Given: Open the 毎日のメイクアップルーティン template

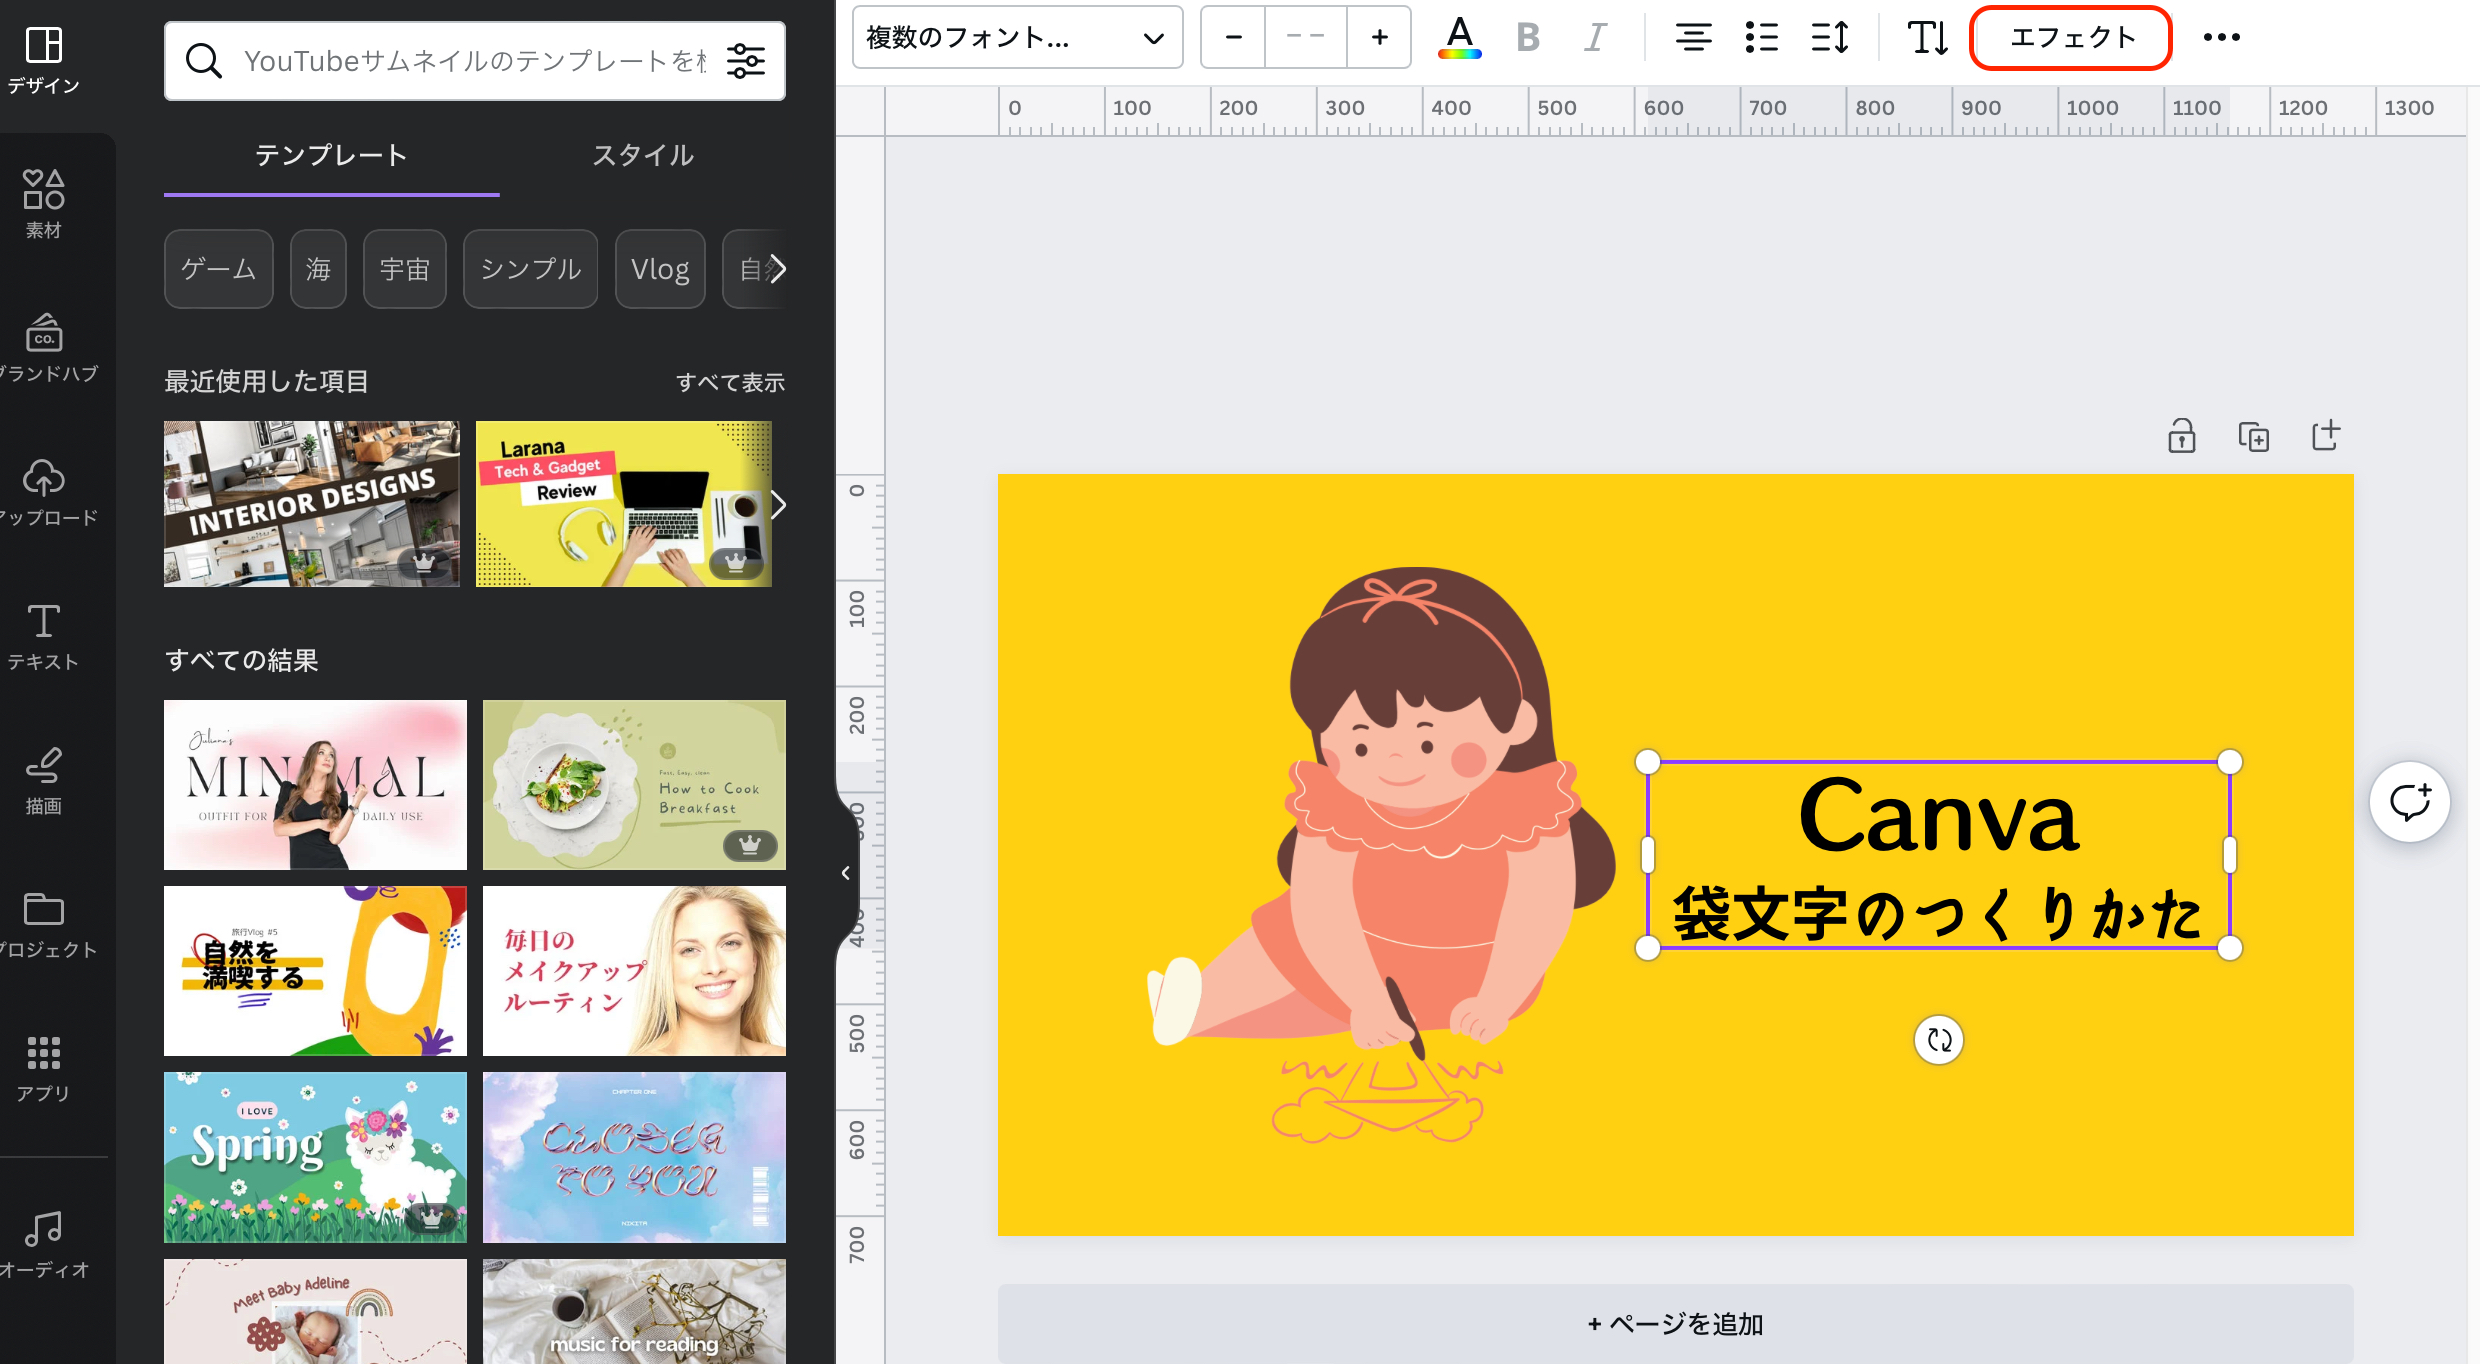Looking at the screenshot, I should [x=634, y=971].
